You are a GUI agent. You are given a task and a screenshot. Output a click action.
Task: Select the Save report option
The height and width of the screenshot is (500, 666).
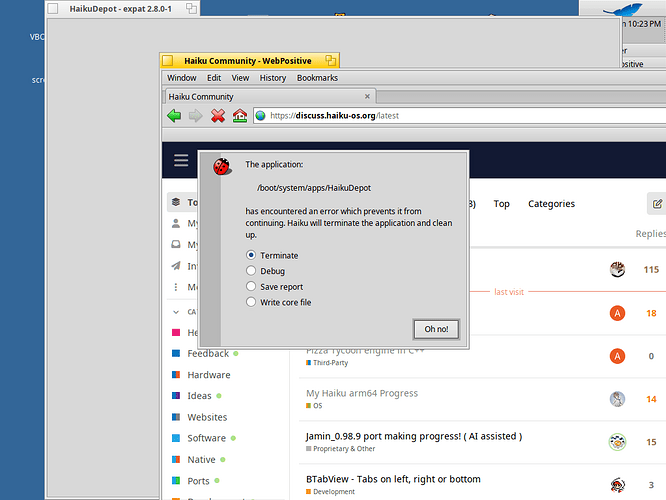pos(251,286)
